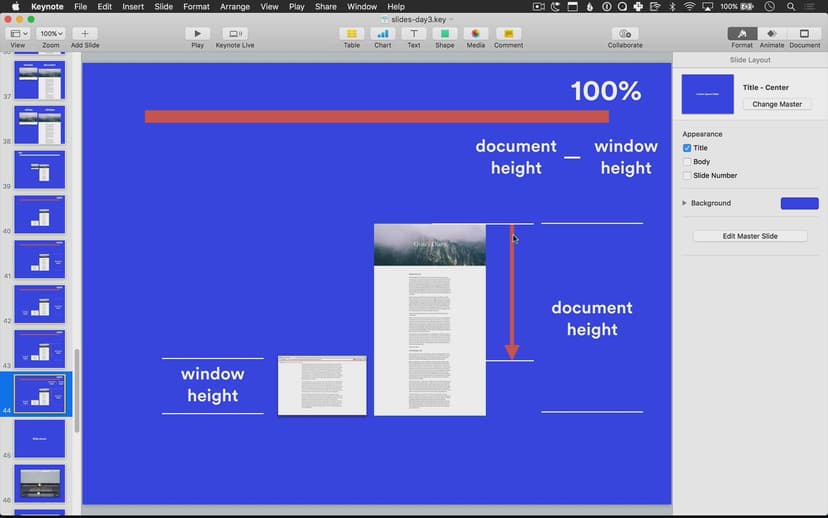Image resolution: width=828 pixels, height=518 pixels.
Task: Click the AirPlay display icon
Action: 708,6
